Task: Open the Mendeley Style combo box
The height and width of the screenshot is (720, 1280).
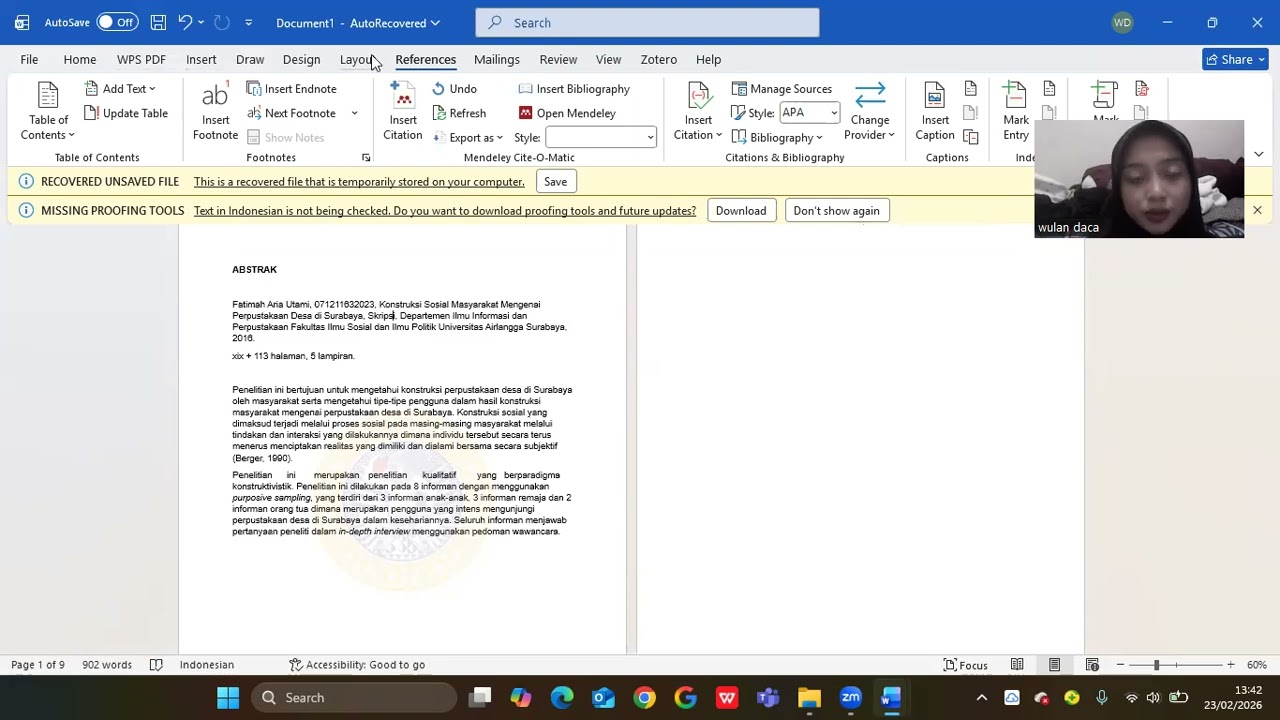Action: [601, 138]
